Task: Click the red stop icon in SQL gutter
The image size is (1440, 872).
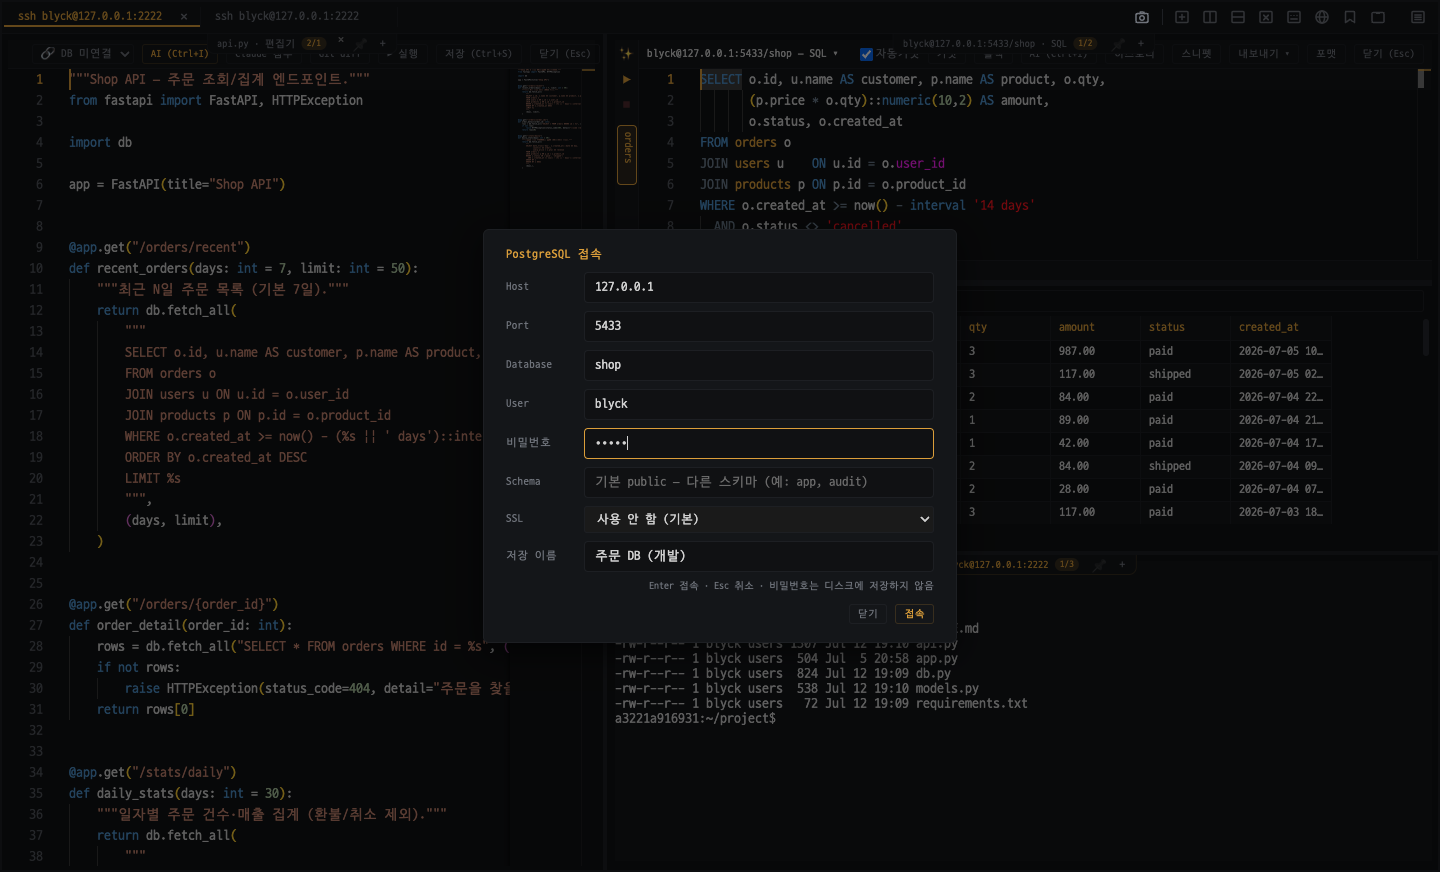Action: coord(627,104)
